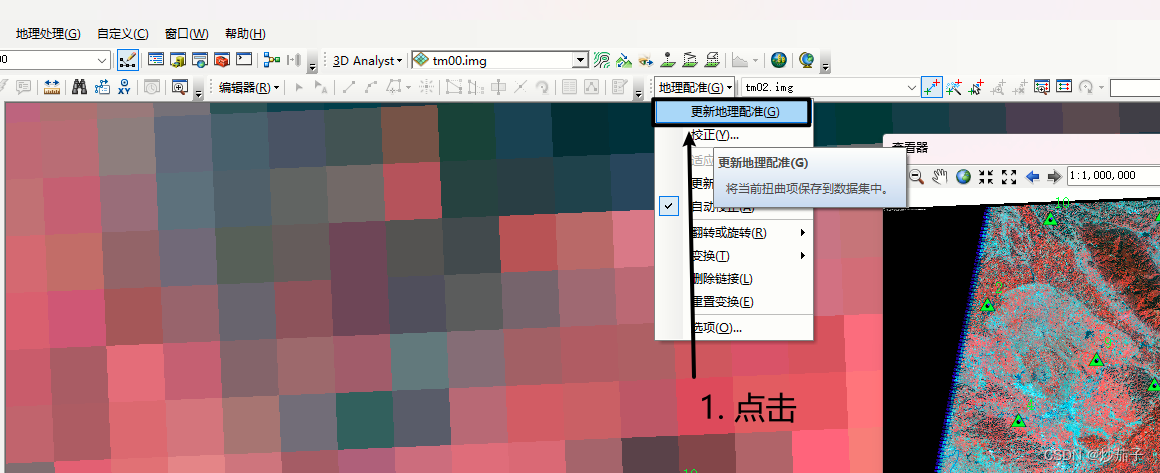Choose 校正(Y)... menu entry
Screen dimensions: 1160x473
coord(734,135)
